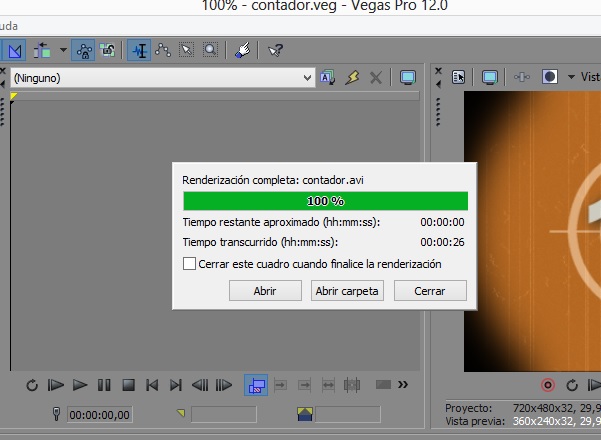Open the (Ninguno) preset dropdown
The height and width of the screenshot is (440, 601).
163,78
